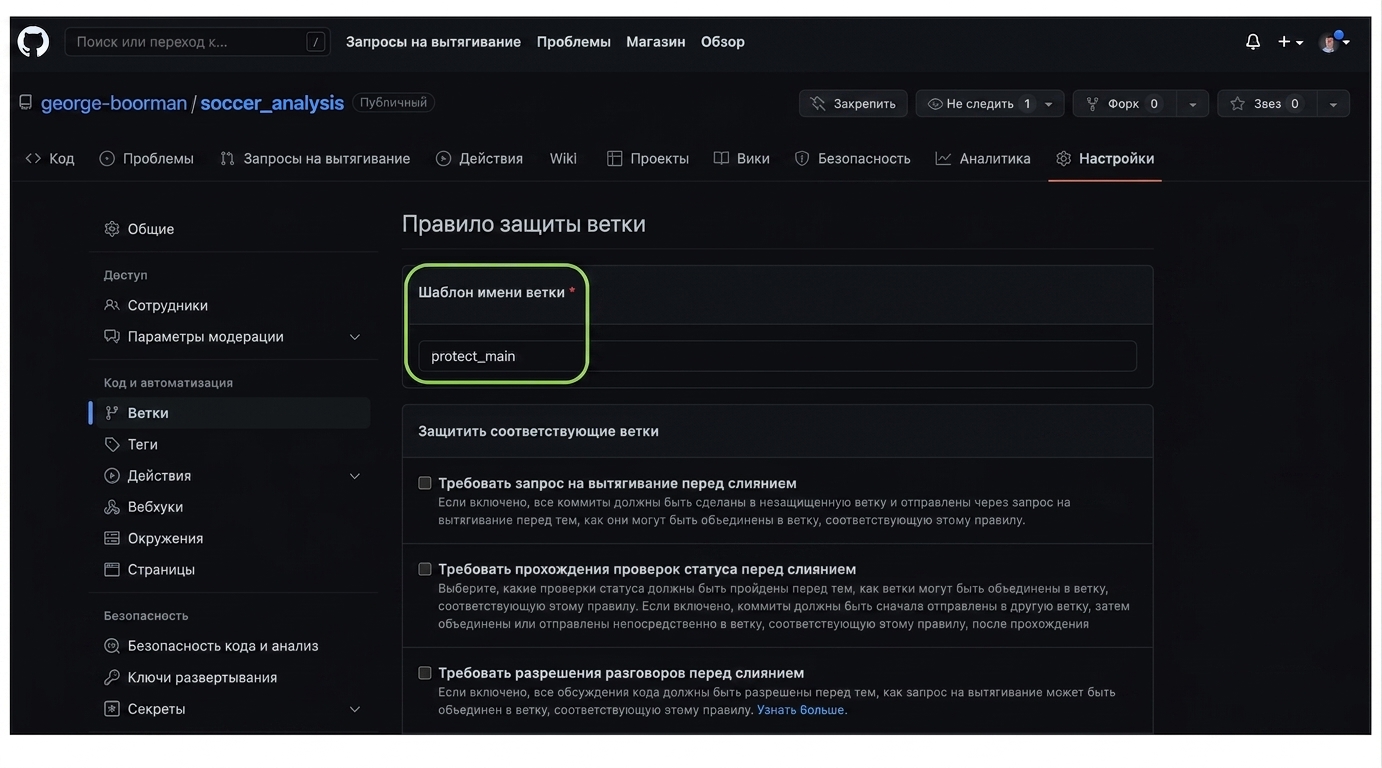1382x768 pixels.
Task: Click gear icon next to Общие
Action: coord(112,229)
